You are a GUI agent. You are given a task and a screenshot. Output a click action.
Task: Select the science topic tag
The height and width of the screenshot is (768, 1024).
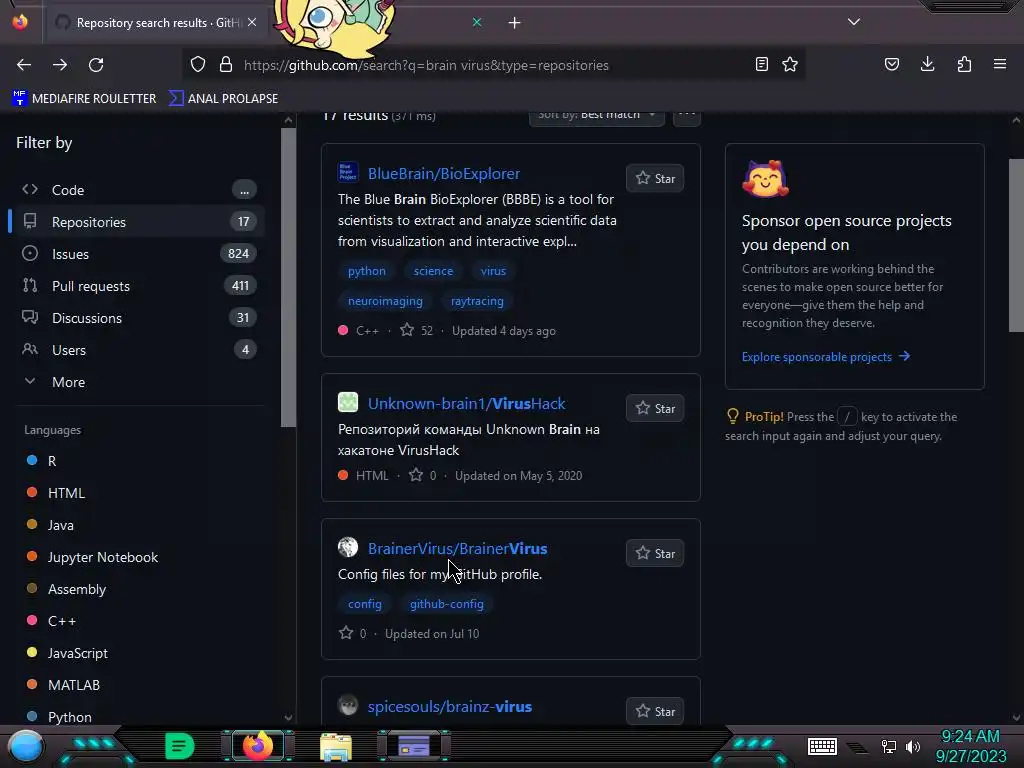tap(433, 271)
